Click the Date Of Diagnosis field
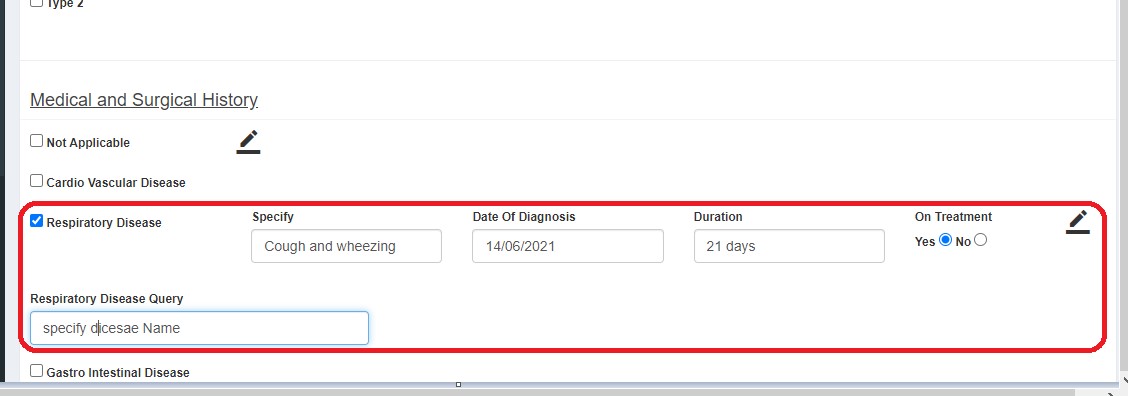Viewport: 1128px width, 396px height. click(x=568, y=246)
